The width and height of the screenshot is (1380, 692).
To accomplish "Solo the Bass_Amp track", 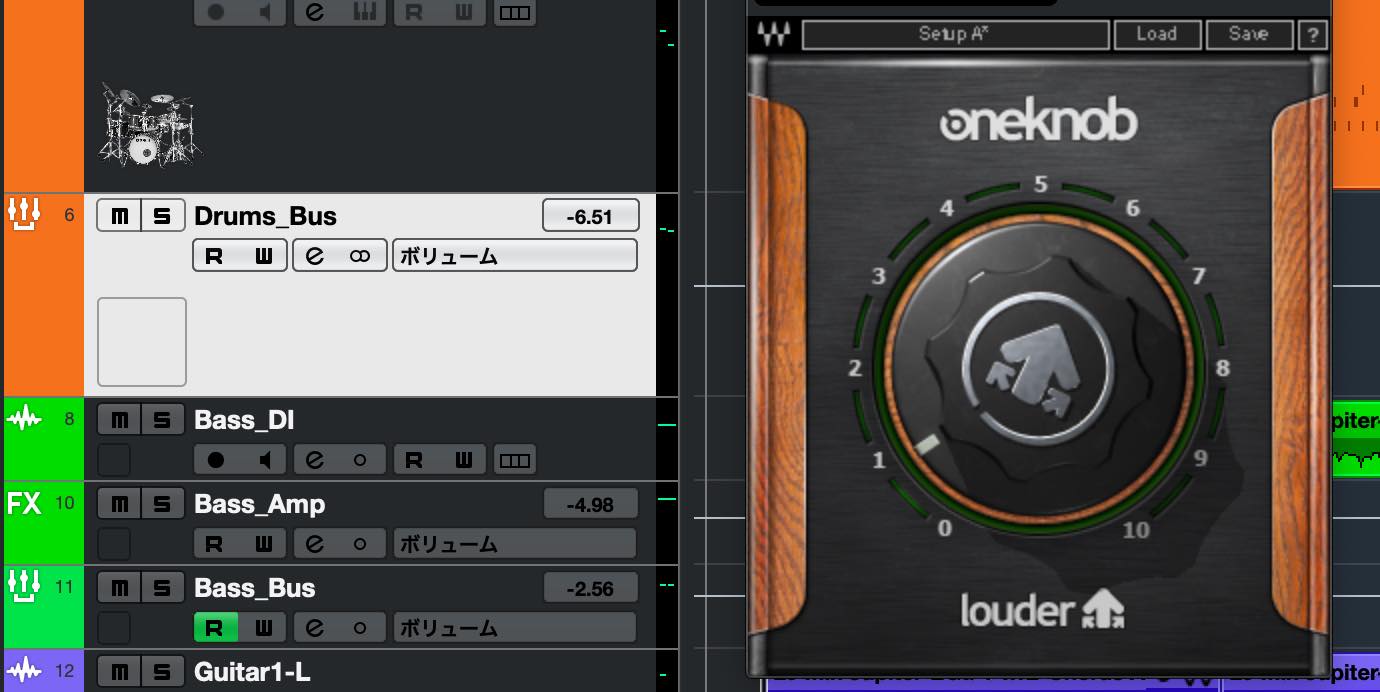I will [x=163, y=504].
